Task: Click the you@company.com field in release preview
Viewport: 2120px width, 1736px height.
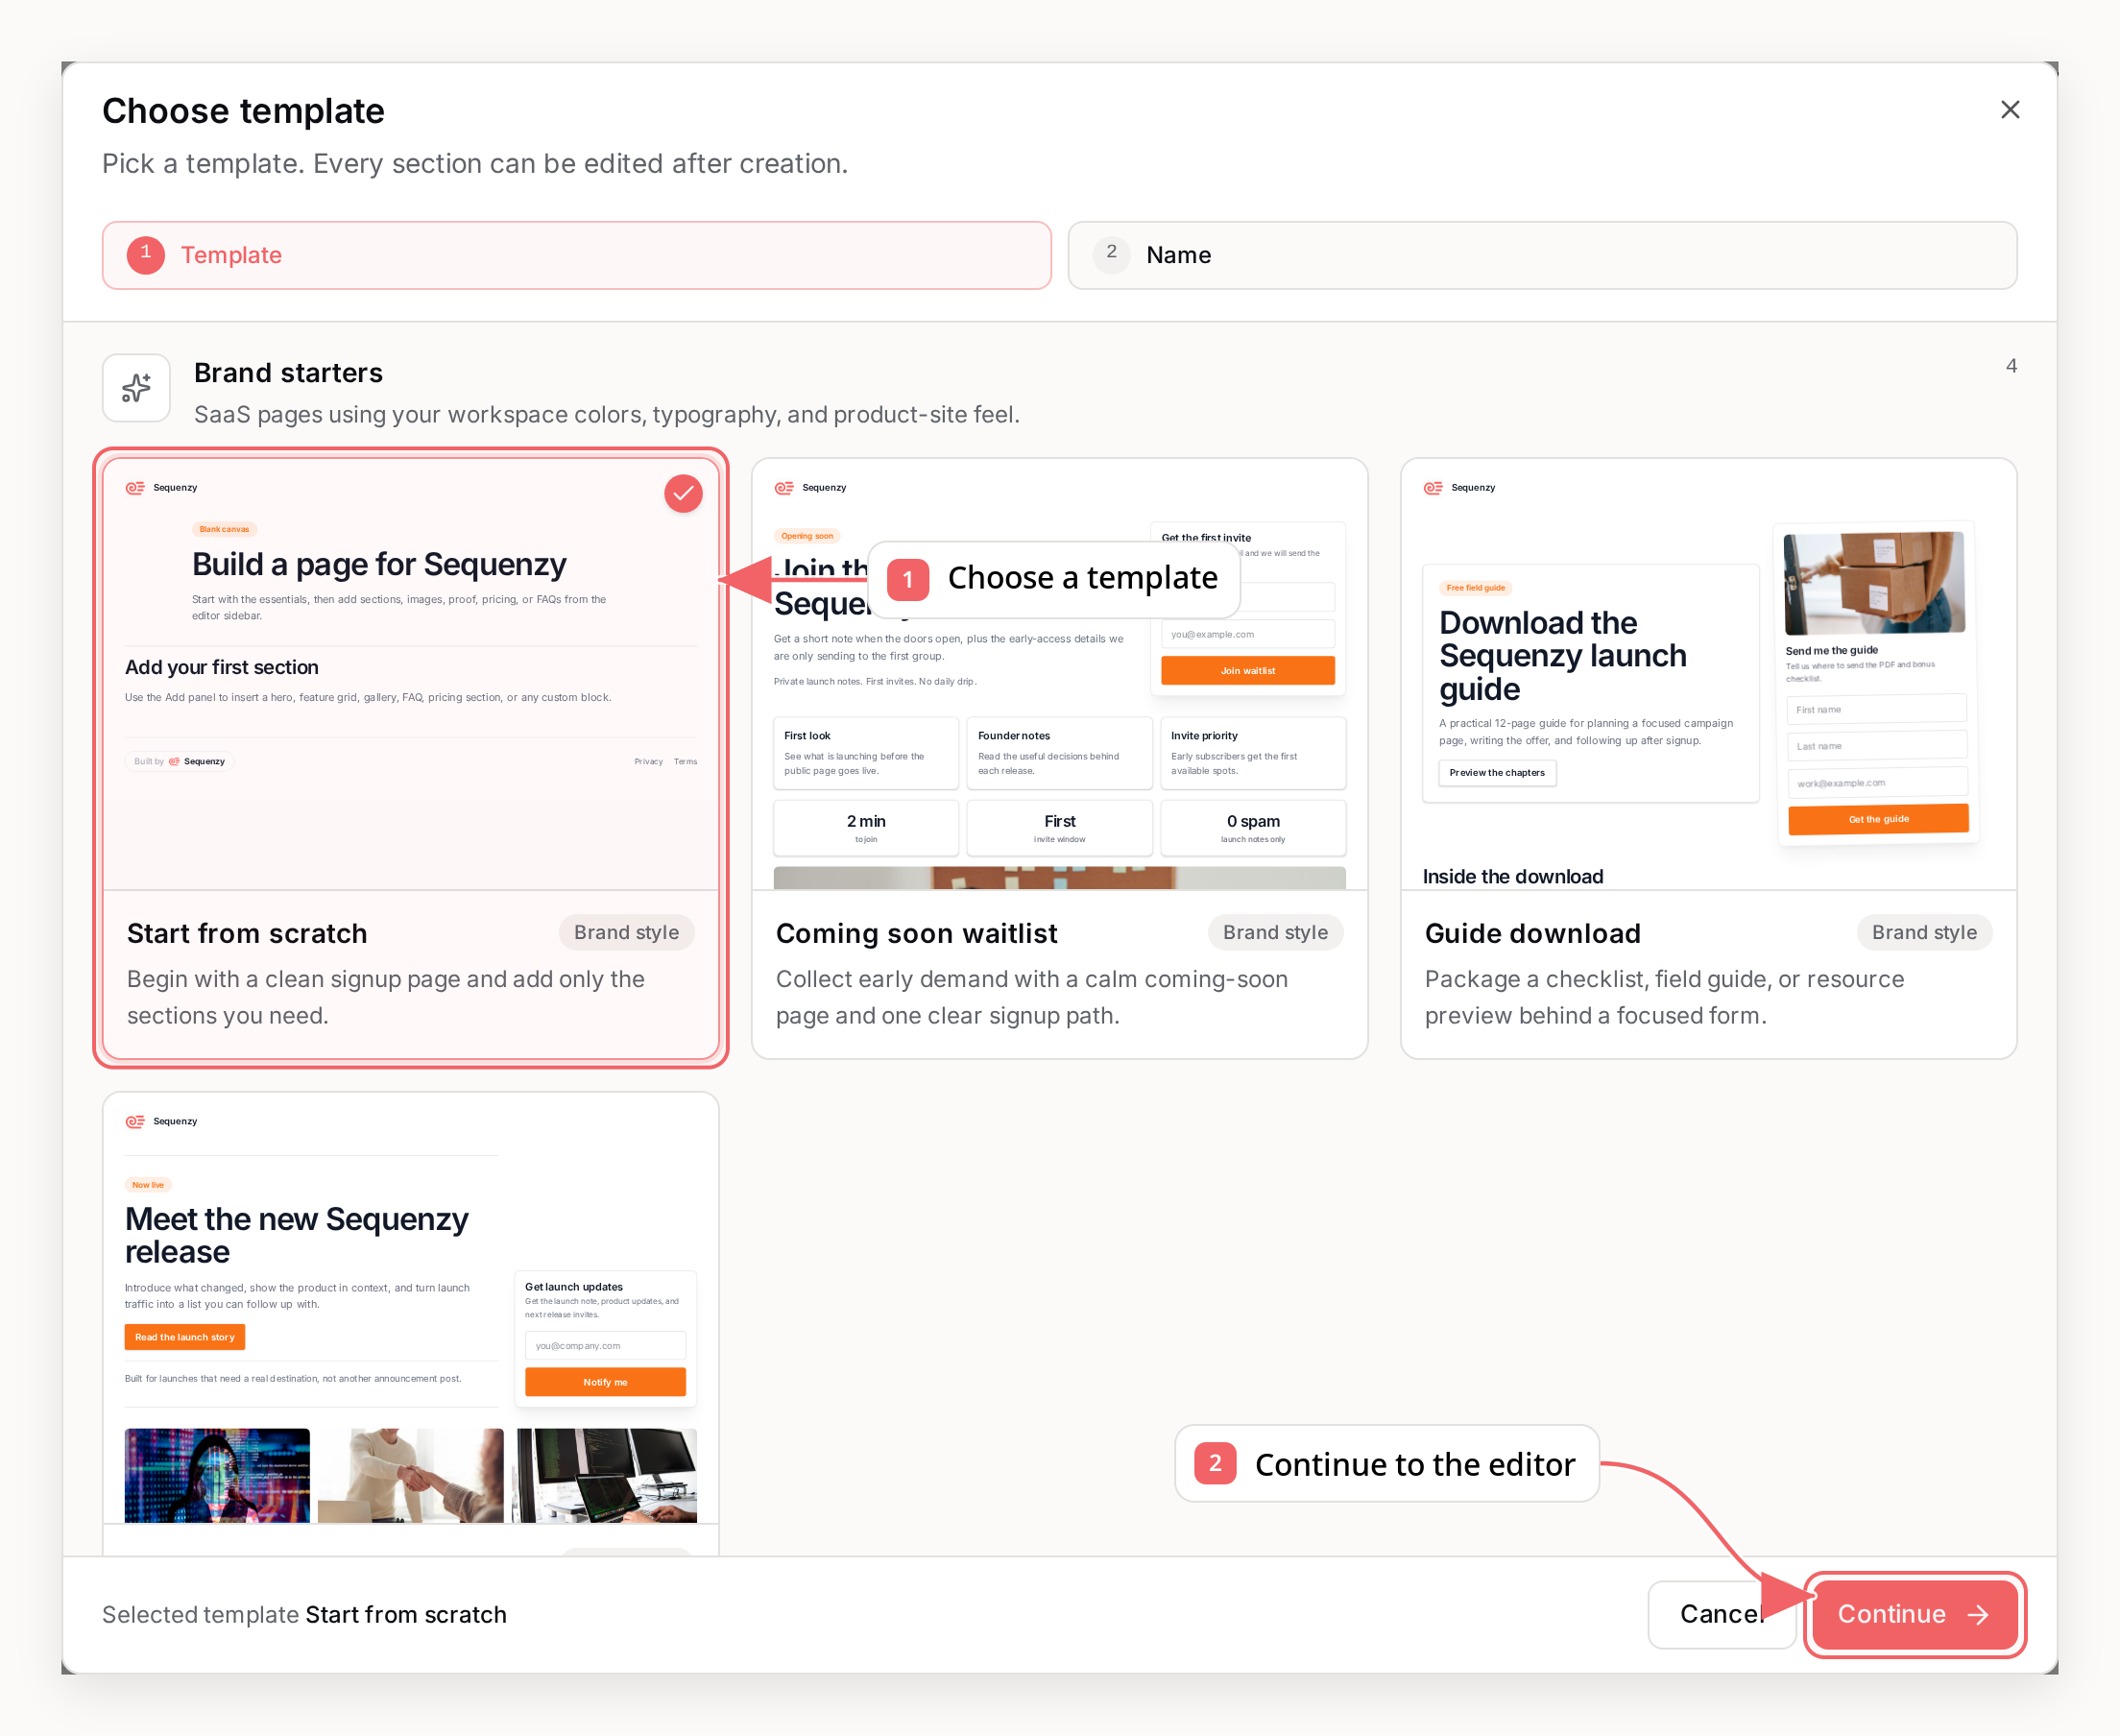Action: tap(605, 1345)
